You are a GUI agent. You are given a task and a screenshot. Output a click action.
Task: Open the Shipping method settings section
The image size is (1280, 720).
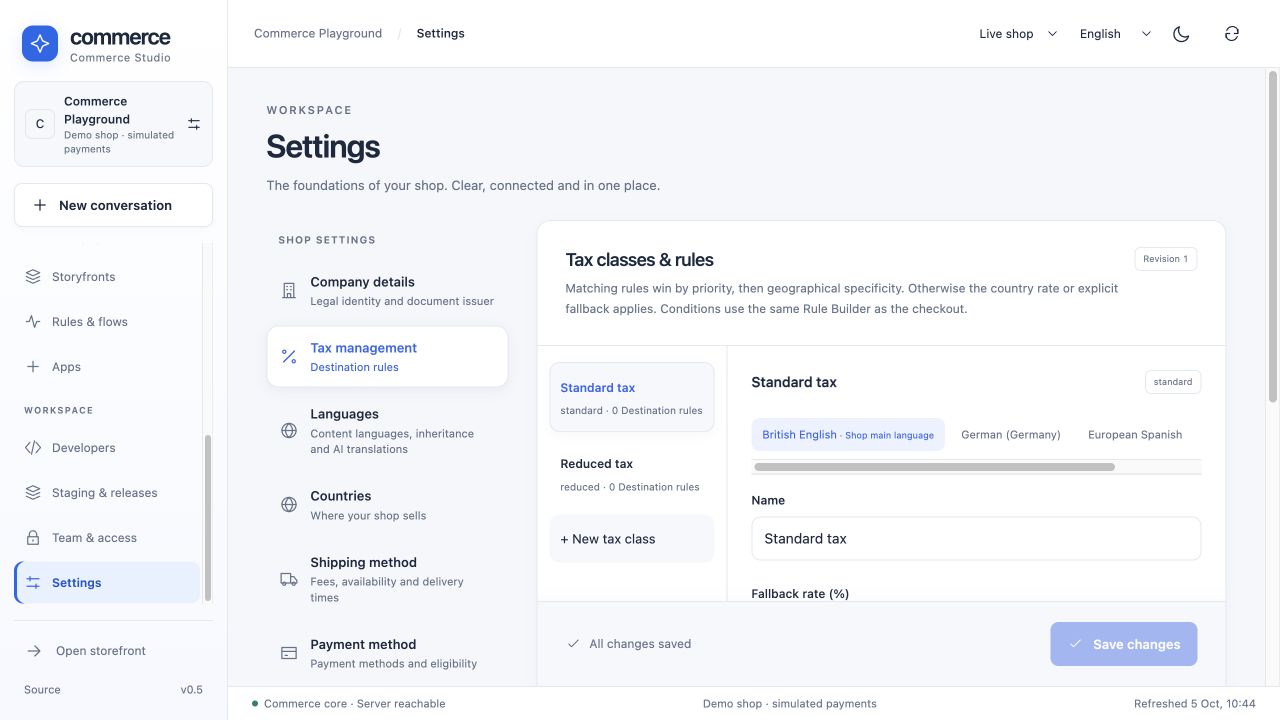click(x=387, y=579)
